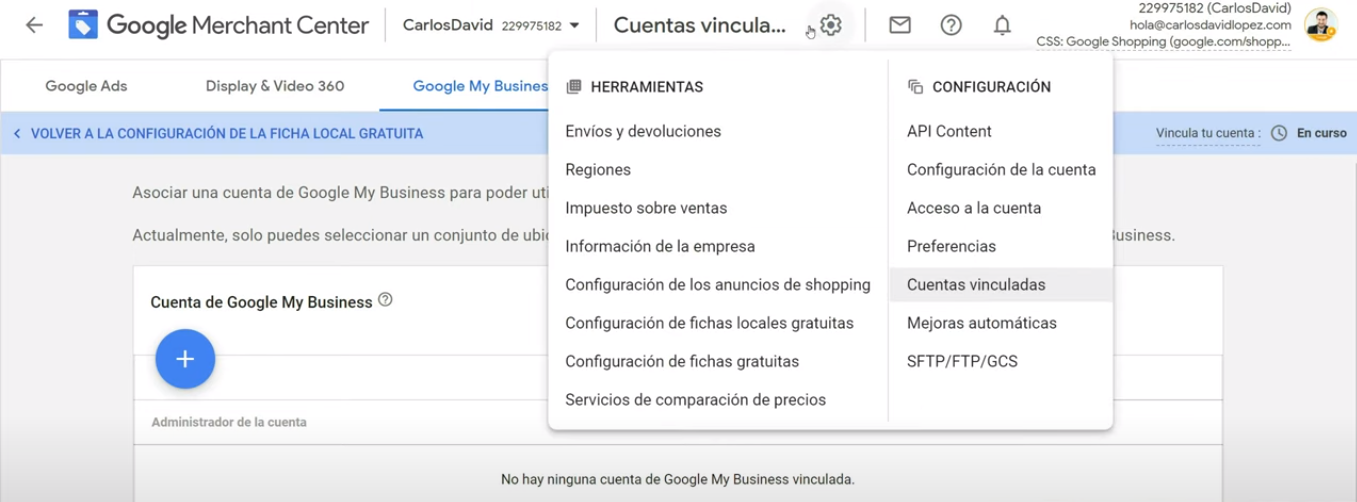Open Configuración de fichas gratuitas

[x=682, y=361]
